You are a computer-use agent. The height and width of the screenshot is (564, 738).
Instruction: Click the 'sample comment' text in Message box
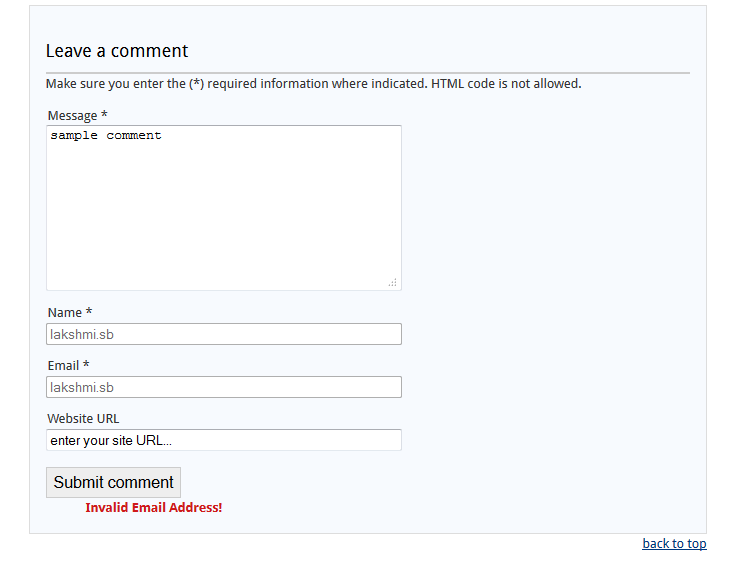[106, 136]
